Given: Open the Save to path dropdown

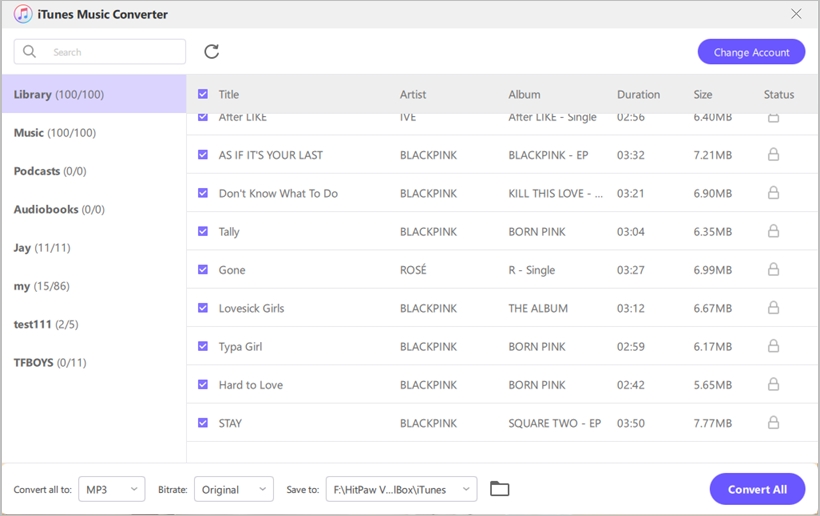Looking at the screenshot, I should (x=401, y=489).
